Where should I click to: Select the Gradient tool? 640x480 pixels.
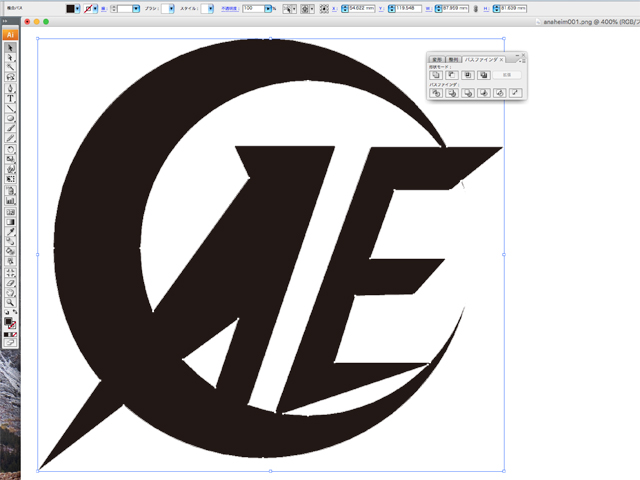[x=10, y=222]
